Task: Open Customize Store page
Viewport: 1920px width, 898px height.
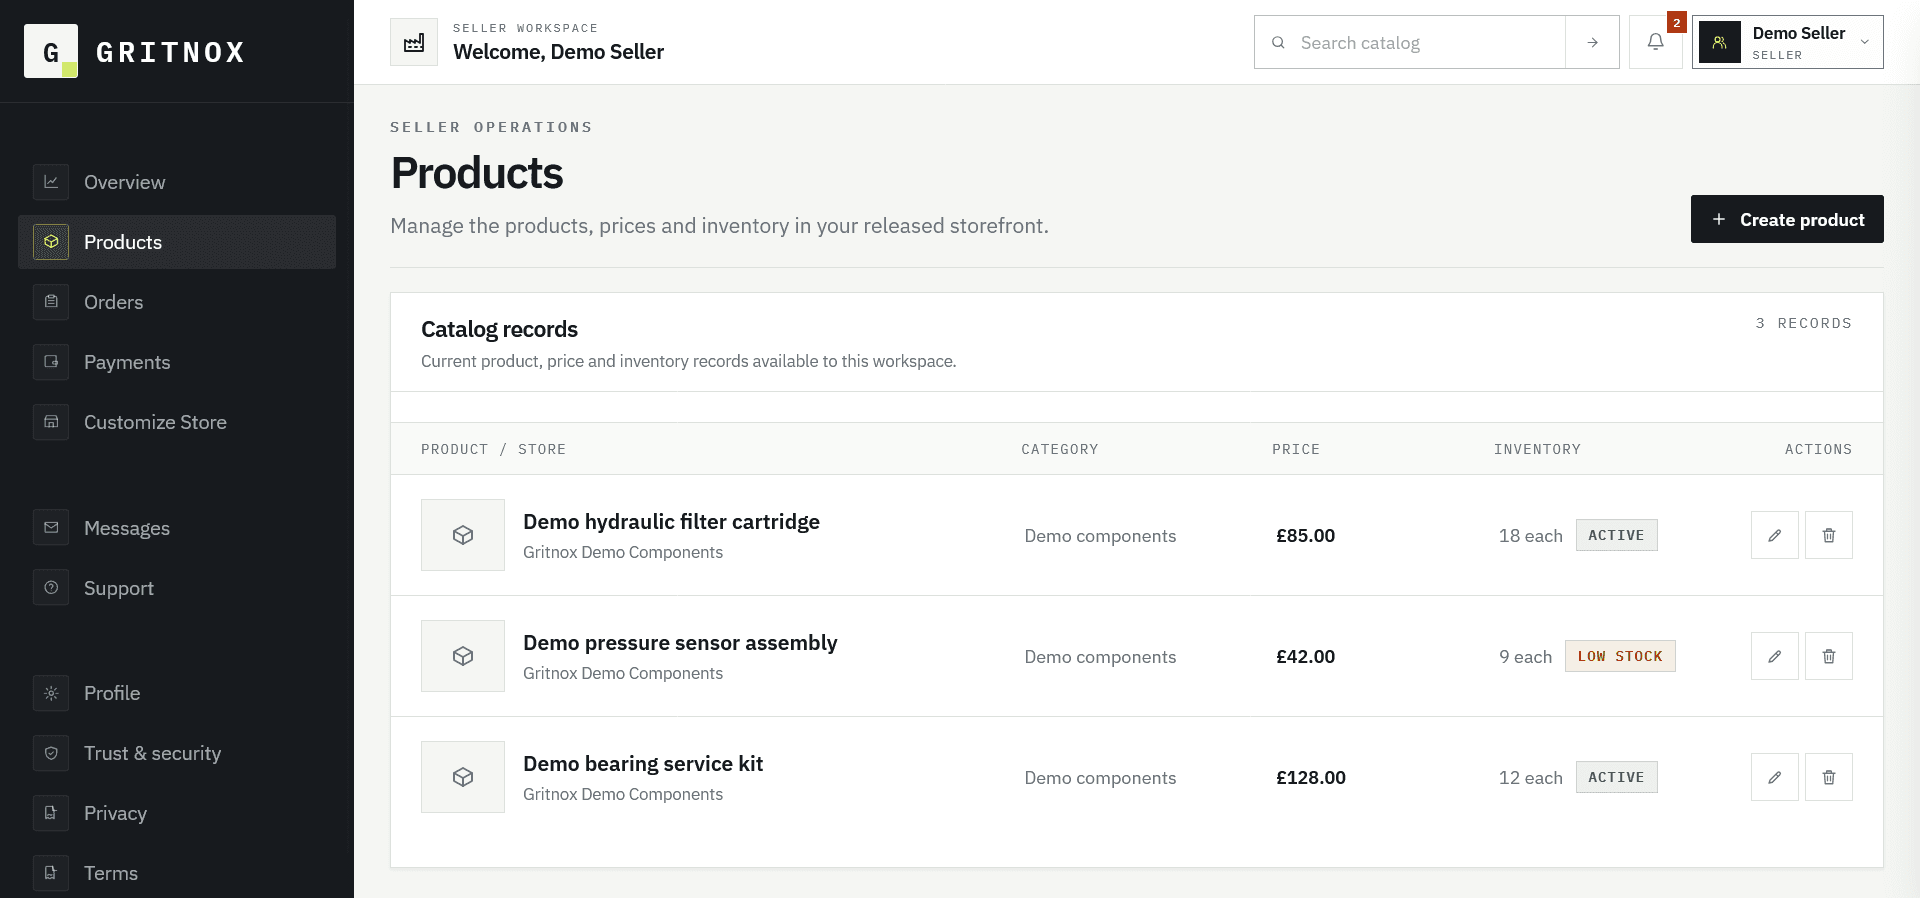Action: click(x=177, y=422)
